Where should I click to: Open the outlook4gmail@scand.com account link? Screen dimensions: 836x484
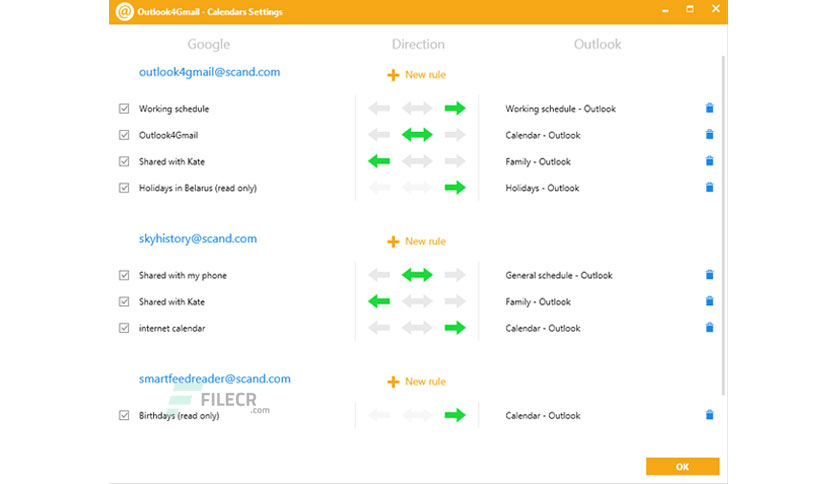click(x=210, y=72)
